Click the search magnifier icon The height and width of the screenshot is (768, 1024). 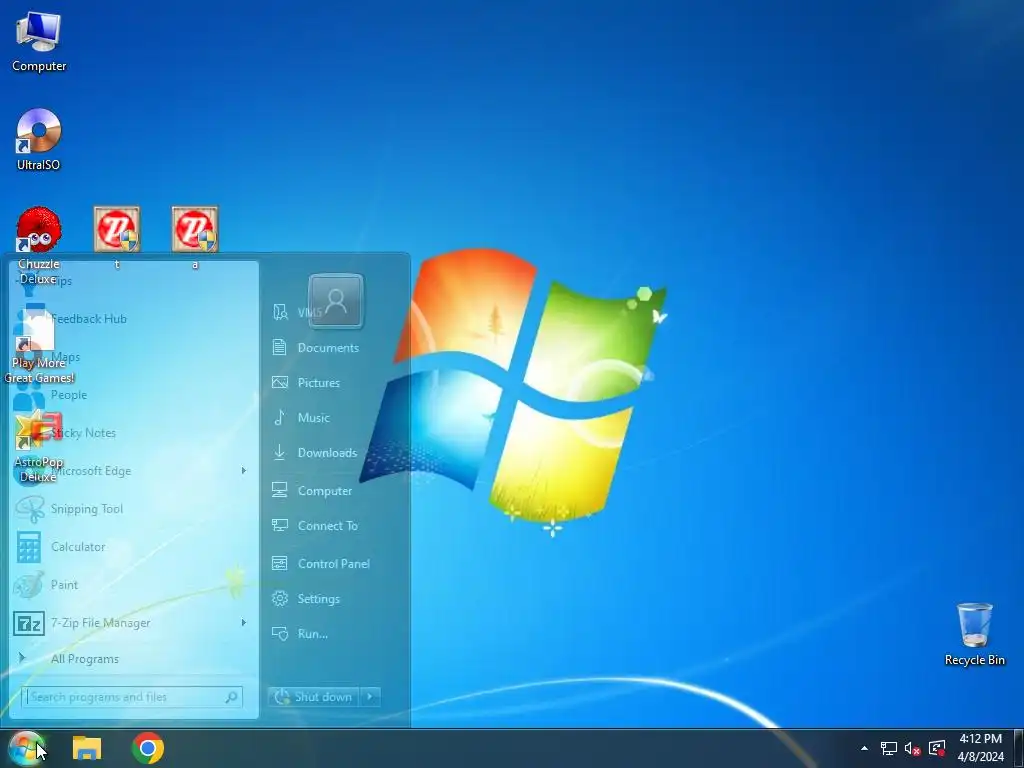tap(231, 697)
